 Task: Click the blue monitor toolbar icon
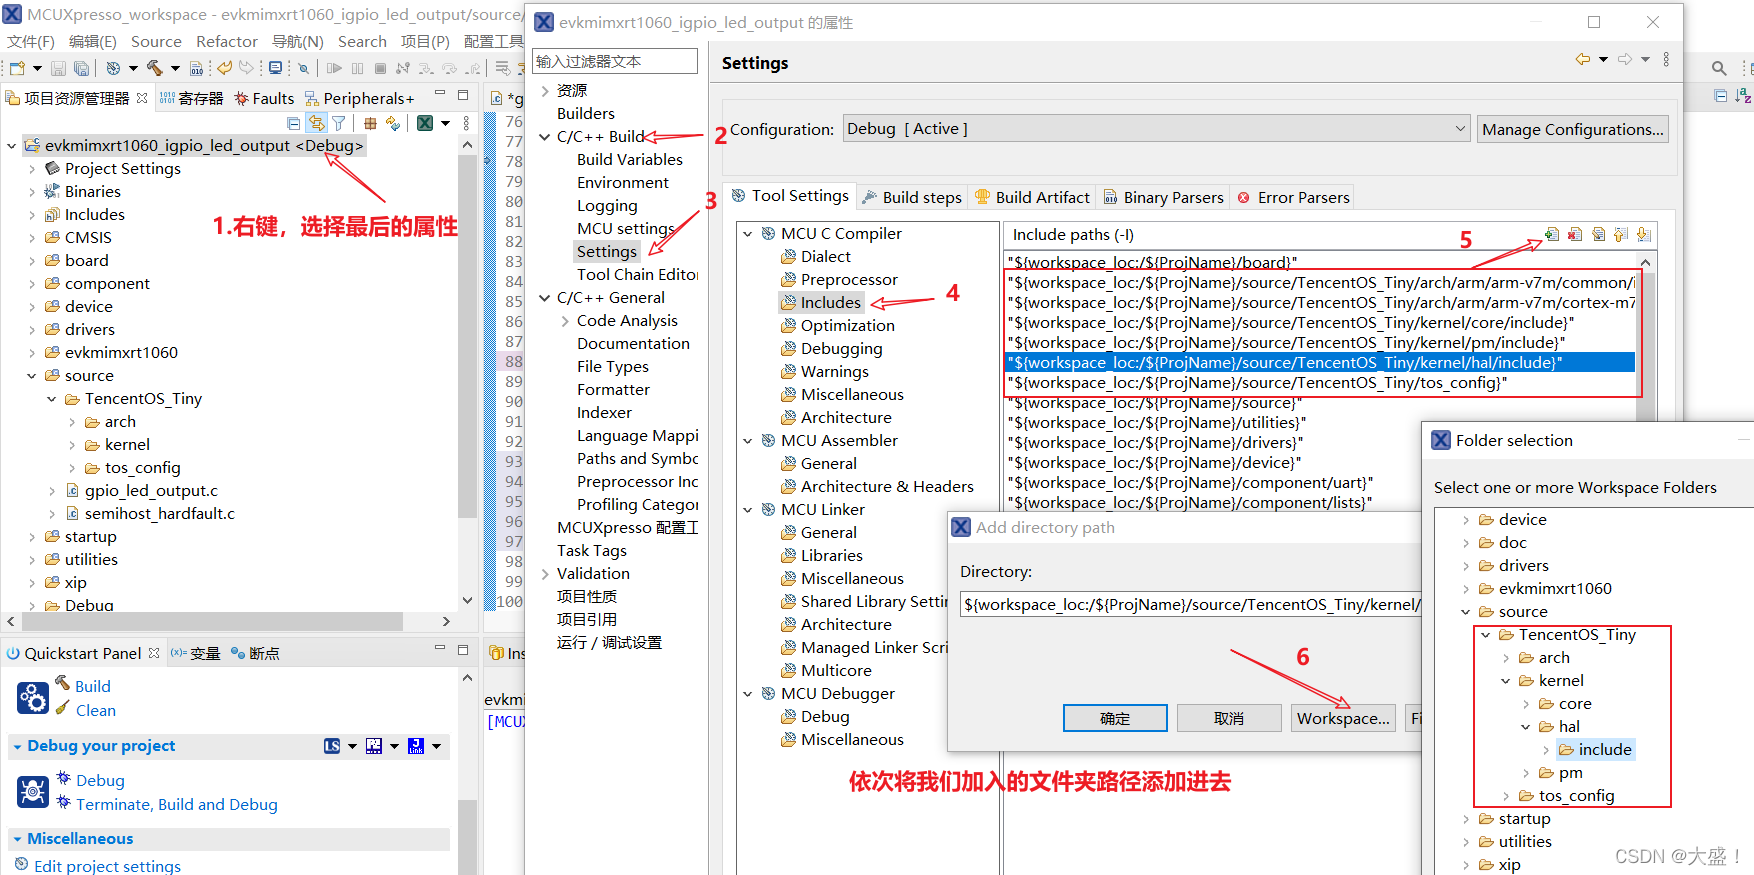click(275, 68)
